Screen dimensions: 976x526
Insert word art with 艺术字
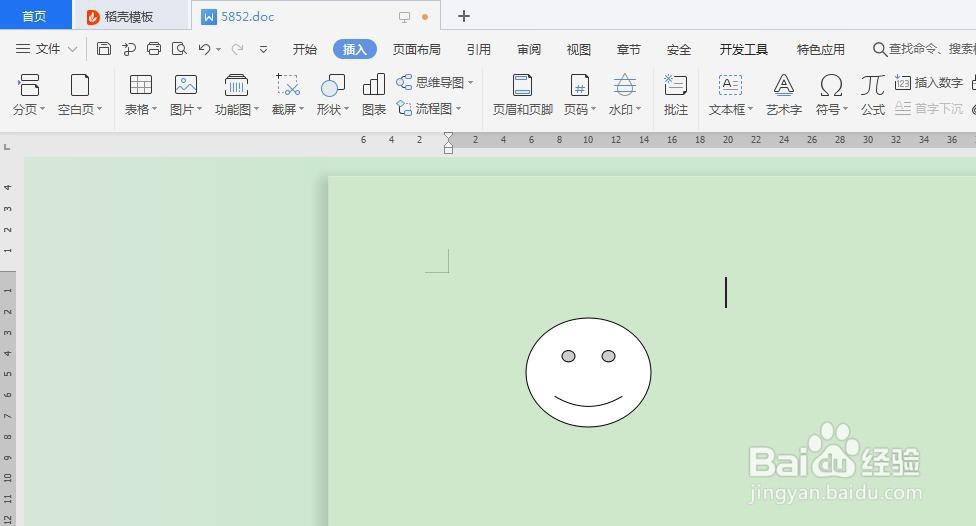pos(784,94)
